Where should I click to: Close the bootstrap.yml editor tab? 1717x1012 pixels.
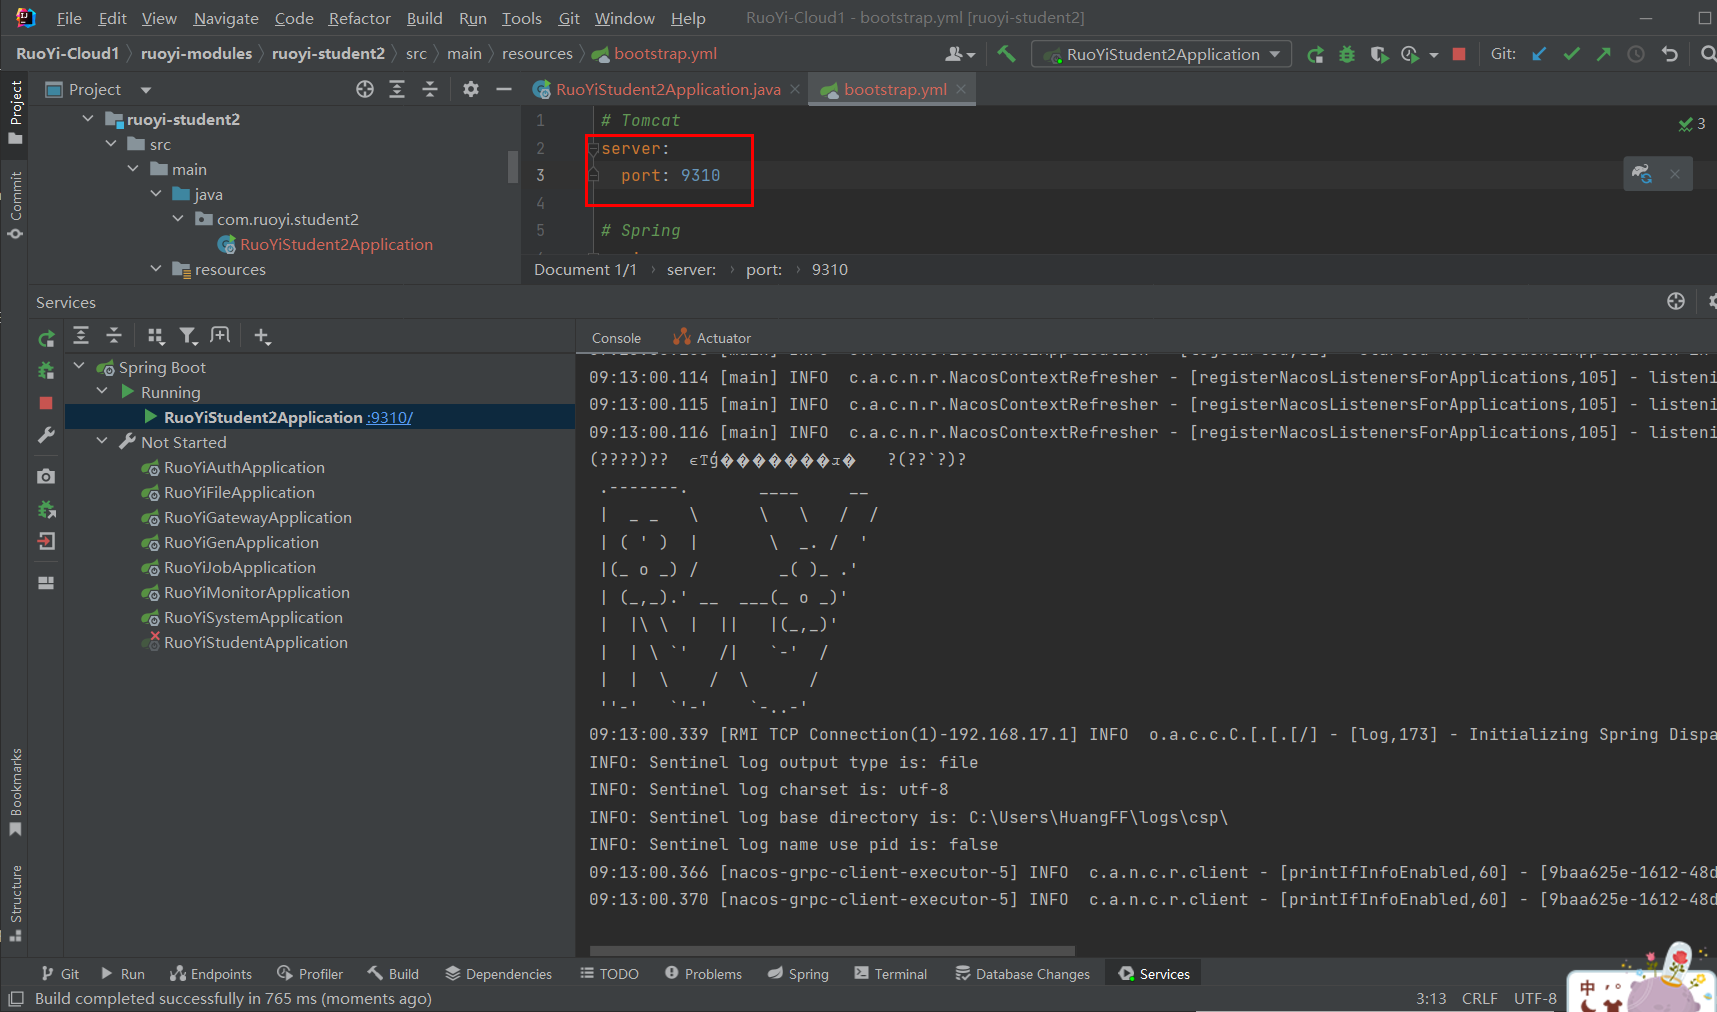961,89
